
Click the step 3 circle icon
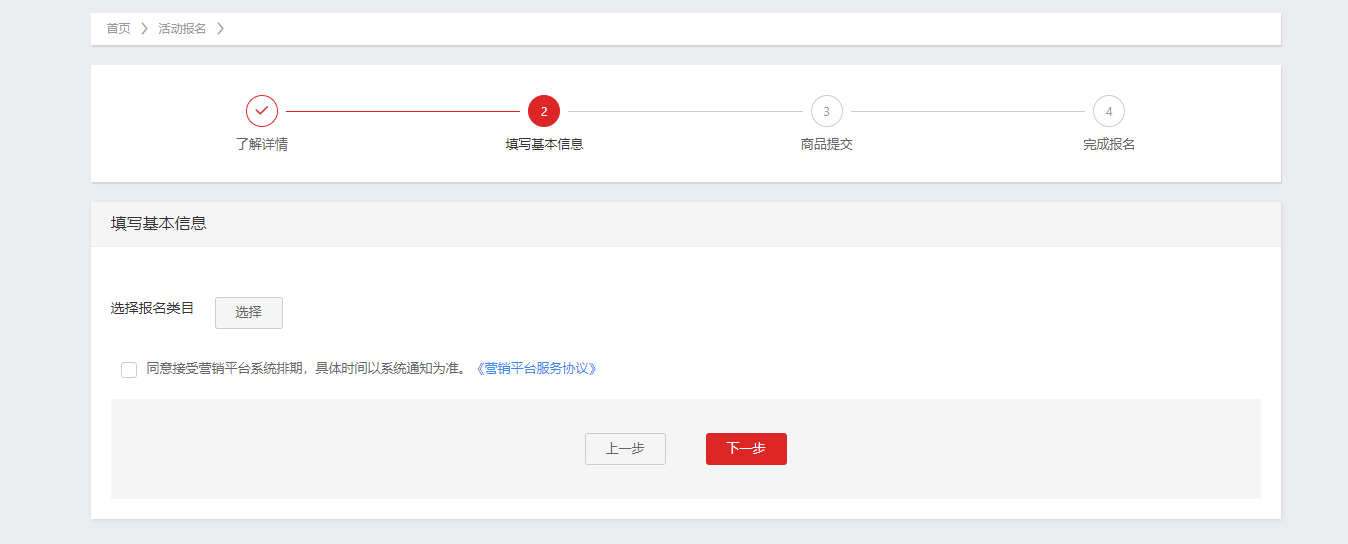826,111
